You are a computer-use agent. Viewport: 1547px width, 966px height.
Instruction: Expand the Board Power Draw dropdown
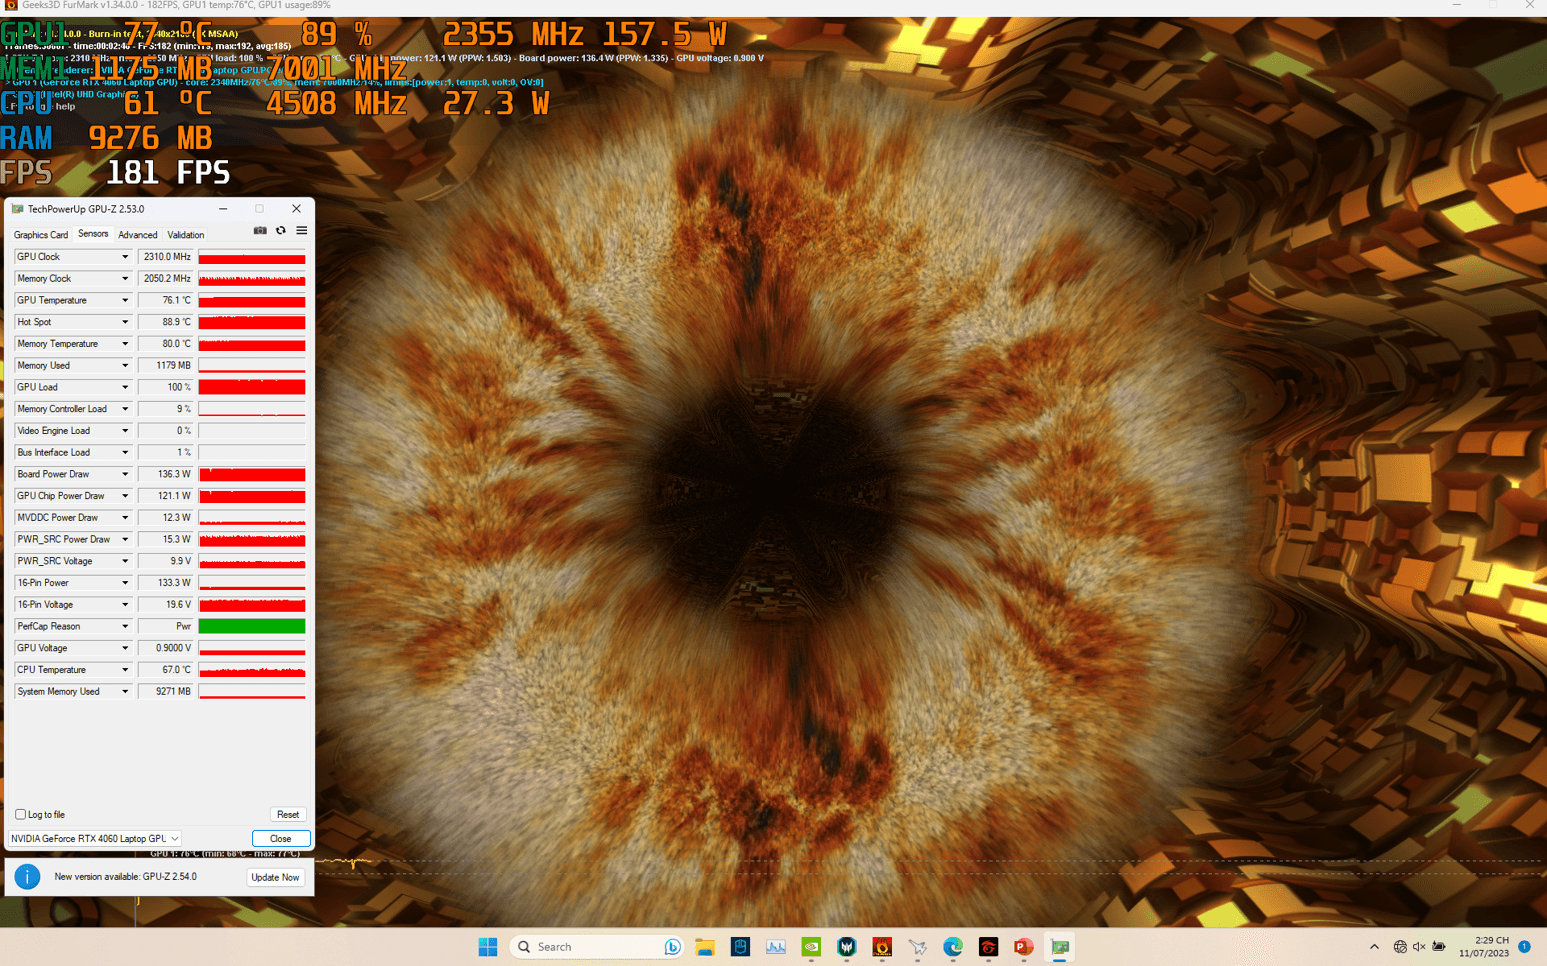125,474
